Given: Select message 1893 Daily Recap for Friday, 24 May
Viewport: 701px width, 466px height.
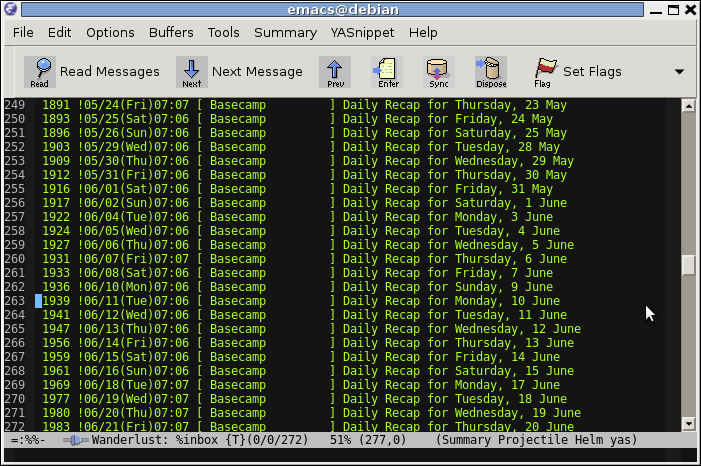Looking at the screenshot, I should 297,119.
